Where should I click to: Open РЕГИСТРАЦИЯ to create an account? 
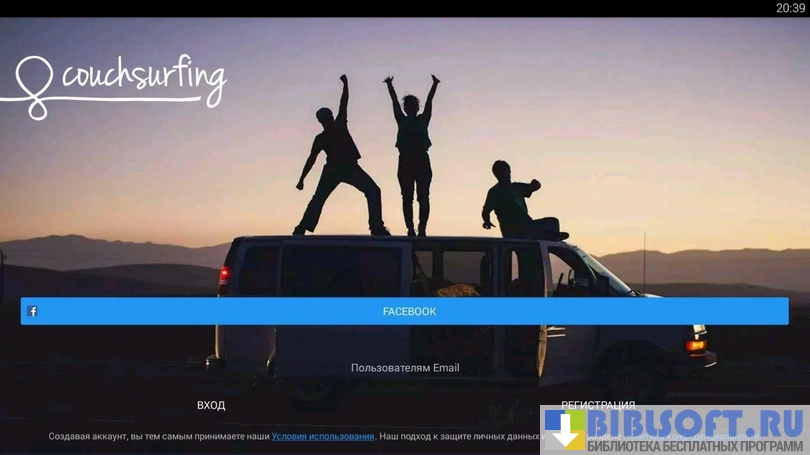(x=598, y=405)
